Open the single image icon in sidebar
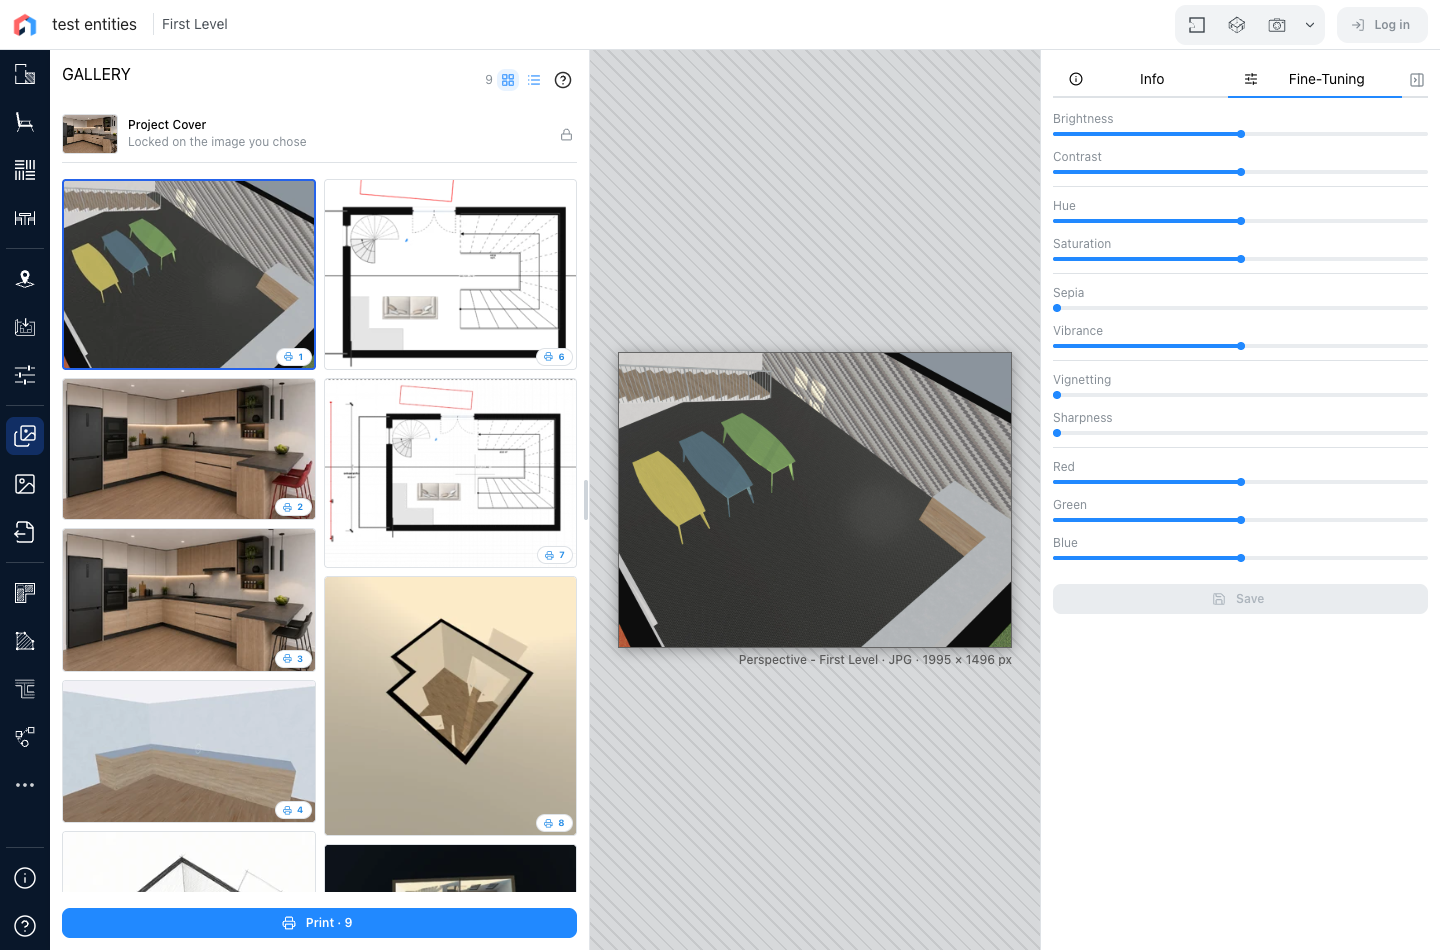Screen dimensions: 1440x950 pyautogui.click(x=25, y=484)
